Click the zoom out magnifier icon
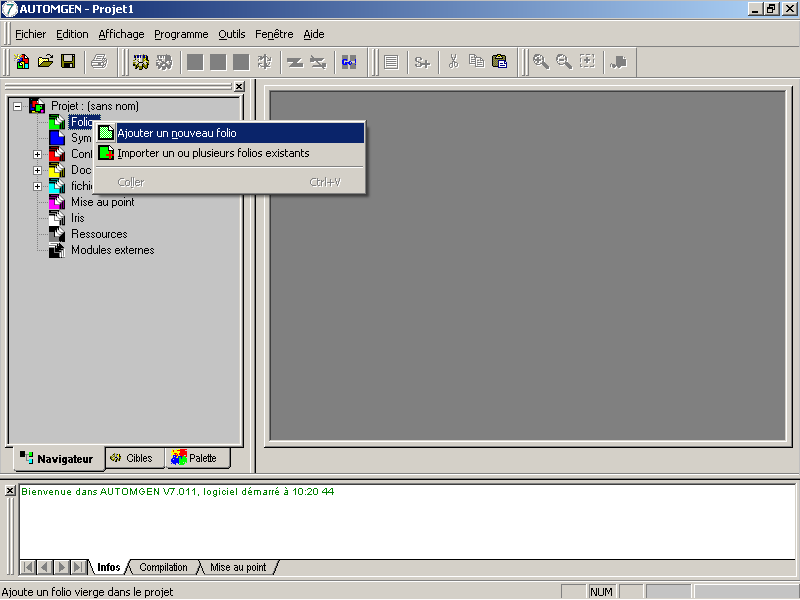Screen dimensions: 800x600 (564, 62)
